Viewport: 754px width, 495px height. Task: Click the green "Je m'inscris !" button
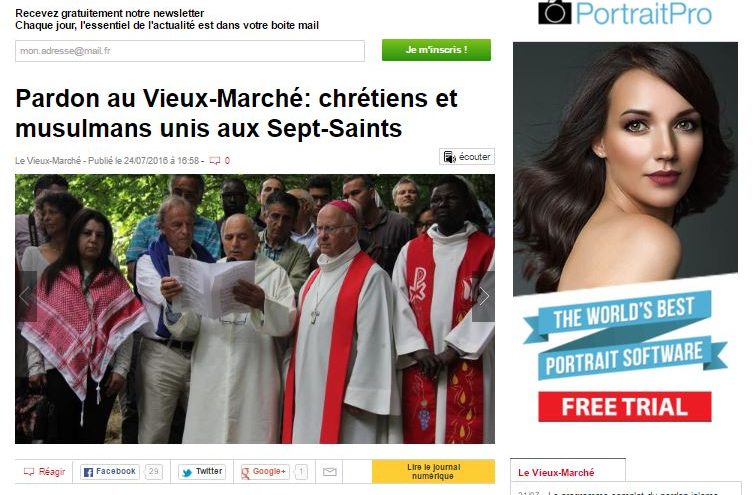[x=436, y=50]
